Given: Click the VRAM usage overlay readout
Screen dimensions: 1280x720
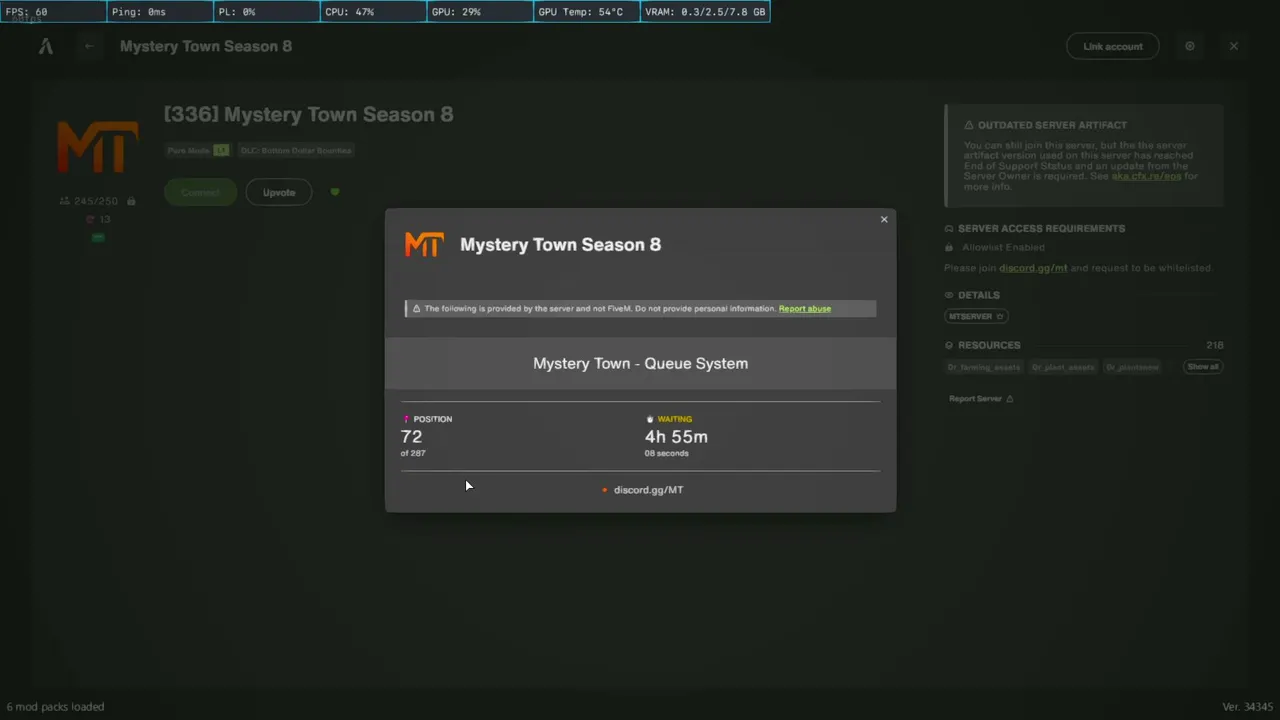Looking at the screenshot, I should (705, 12).
